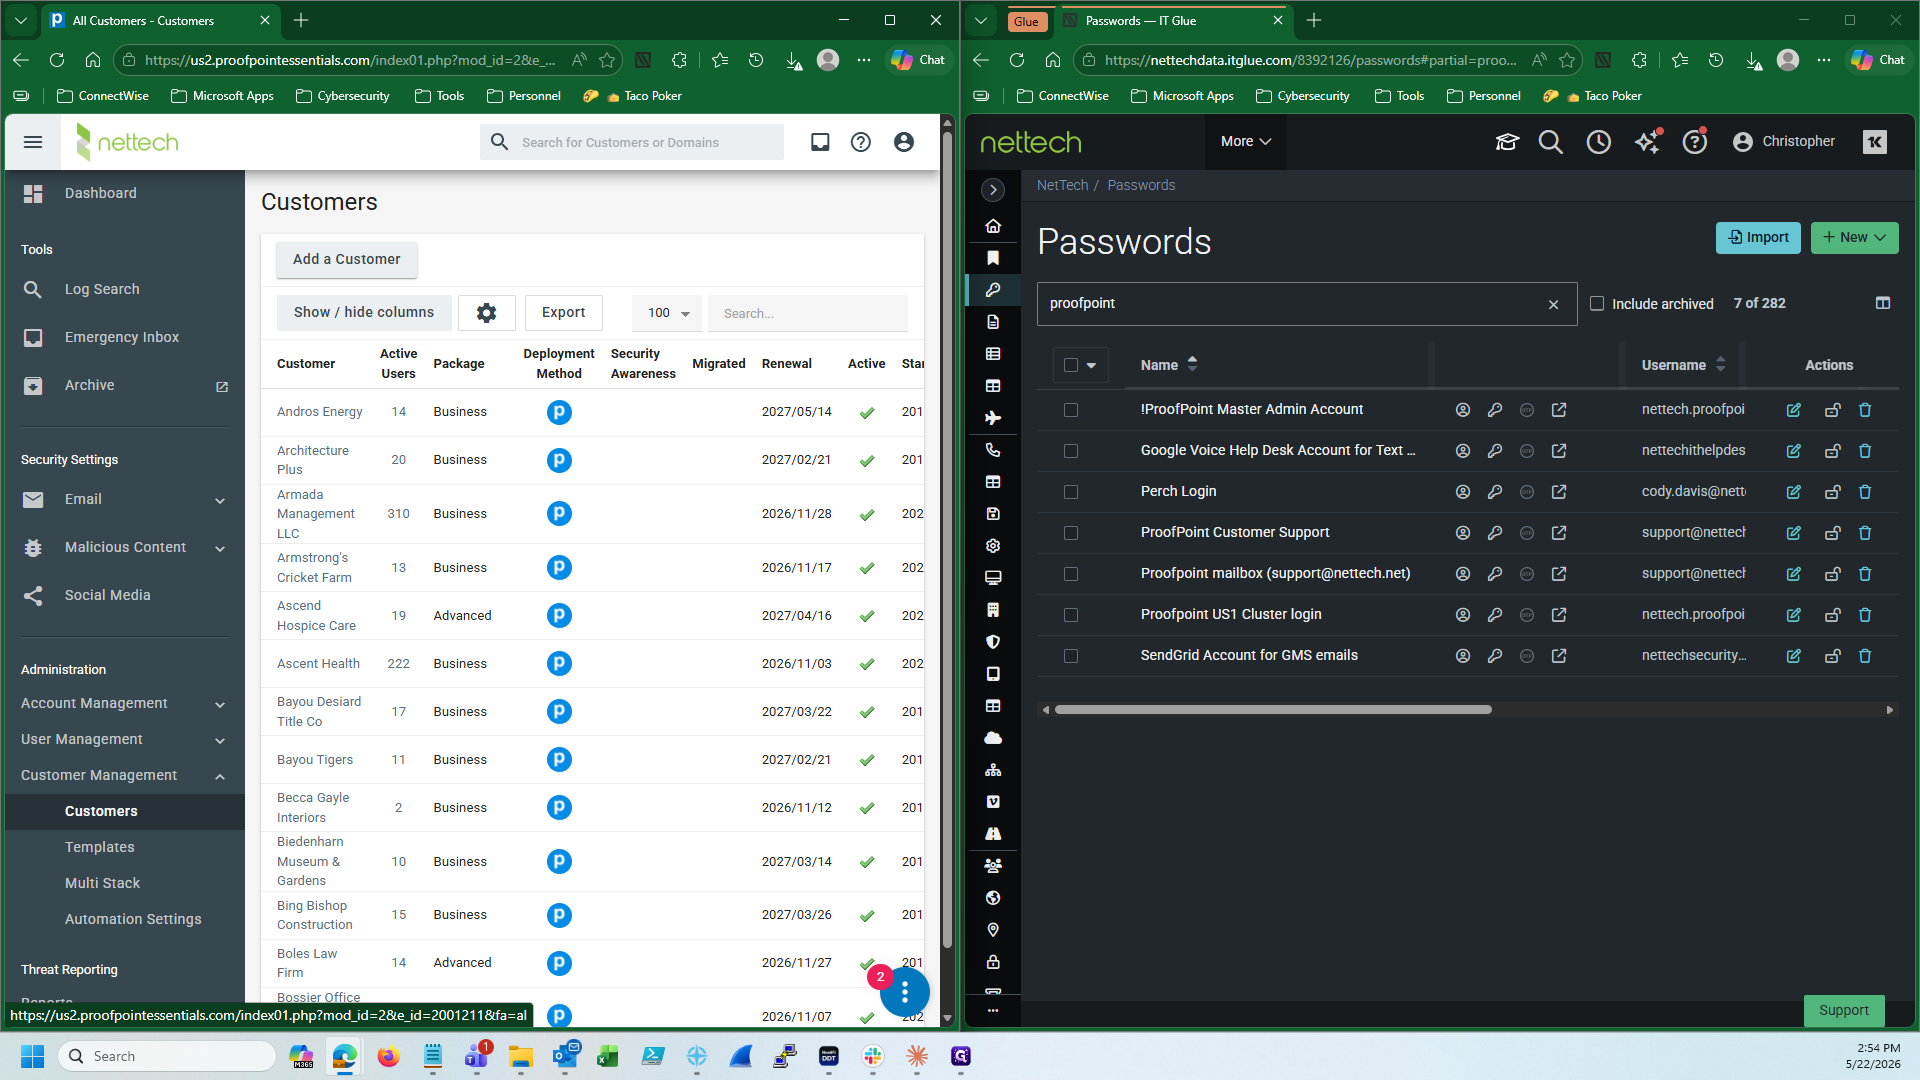Screen dimensions: 1920x1080
Task: Open the New password dropdown
Action: click(1854, 238)
